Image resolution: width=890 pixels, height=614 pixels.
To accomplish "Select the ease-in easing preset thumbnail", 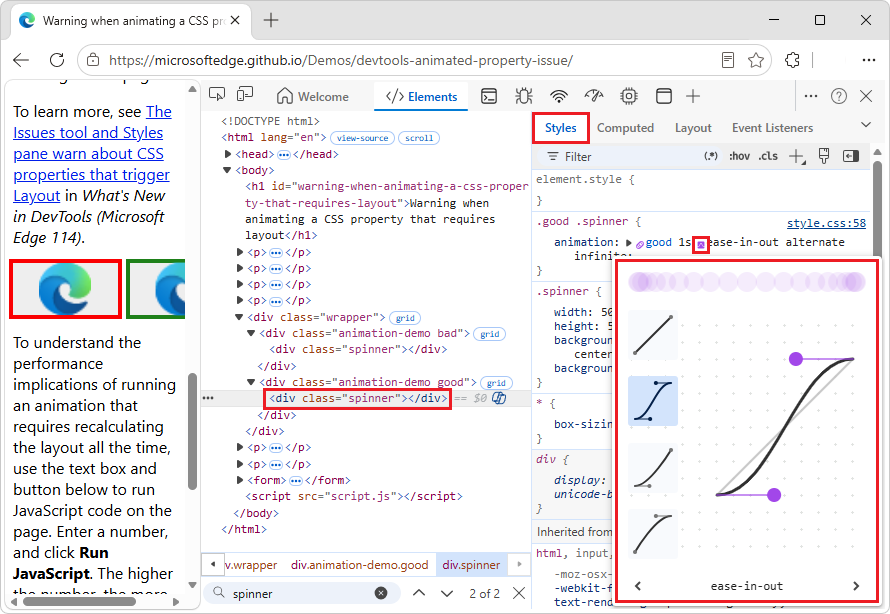I will [x=653, y=468].
